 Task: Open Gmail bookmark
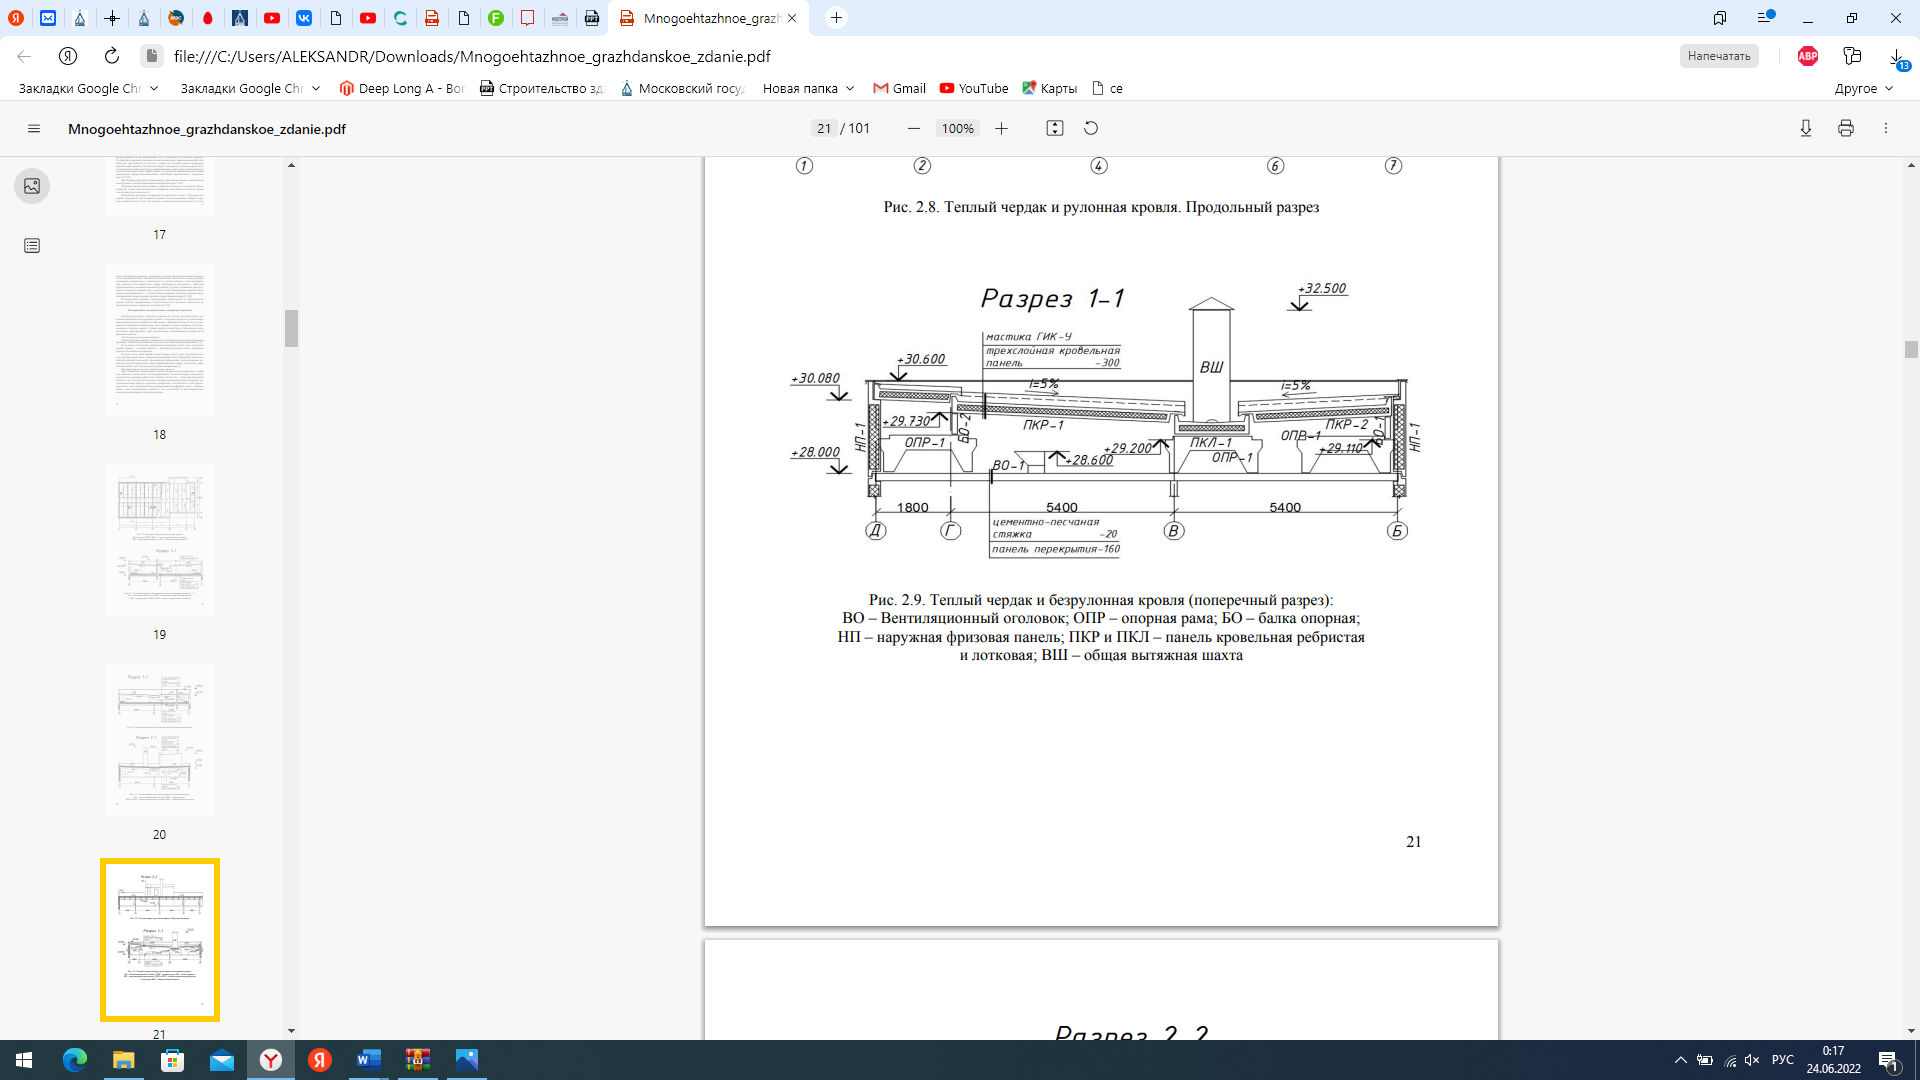pyautogui.click(x=900, y=88)
